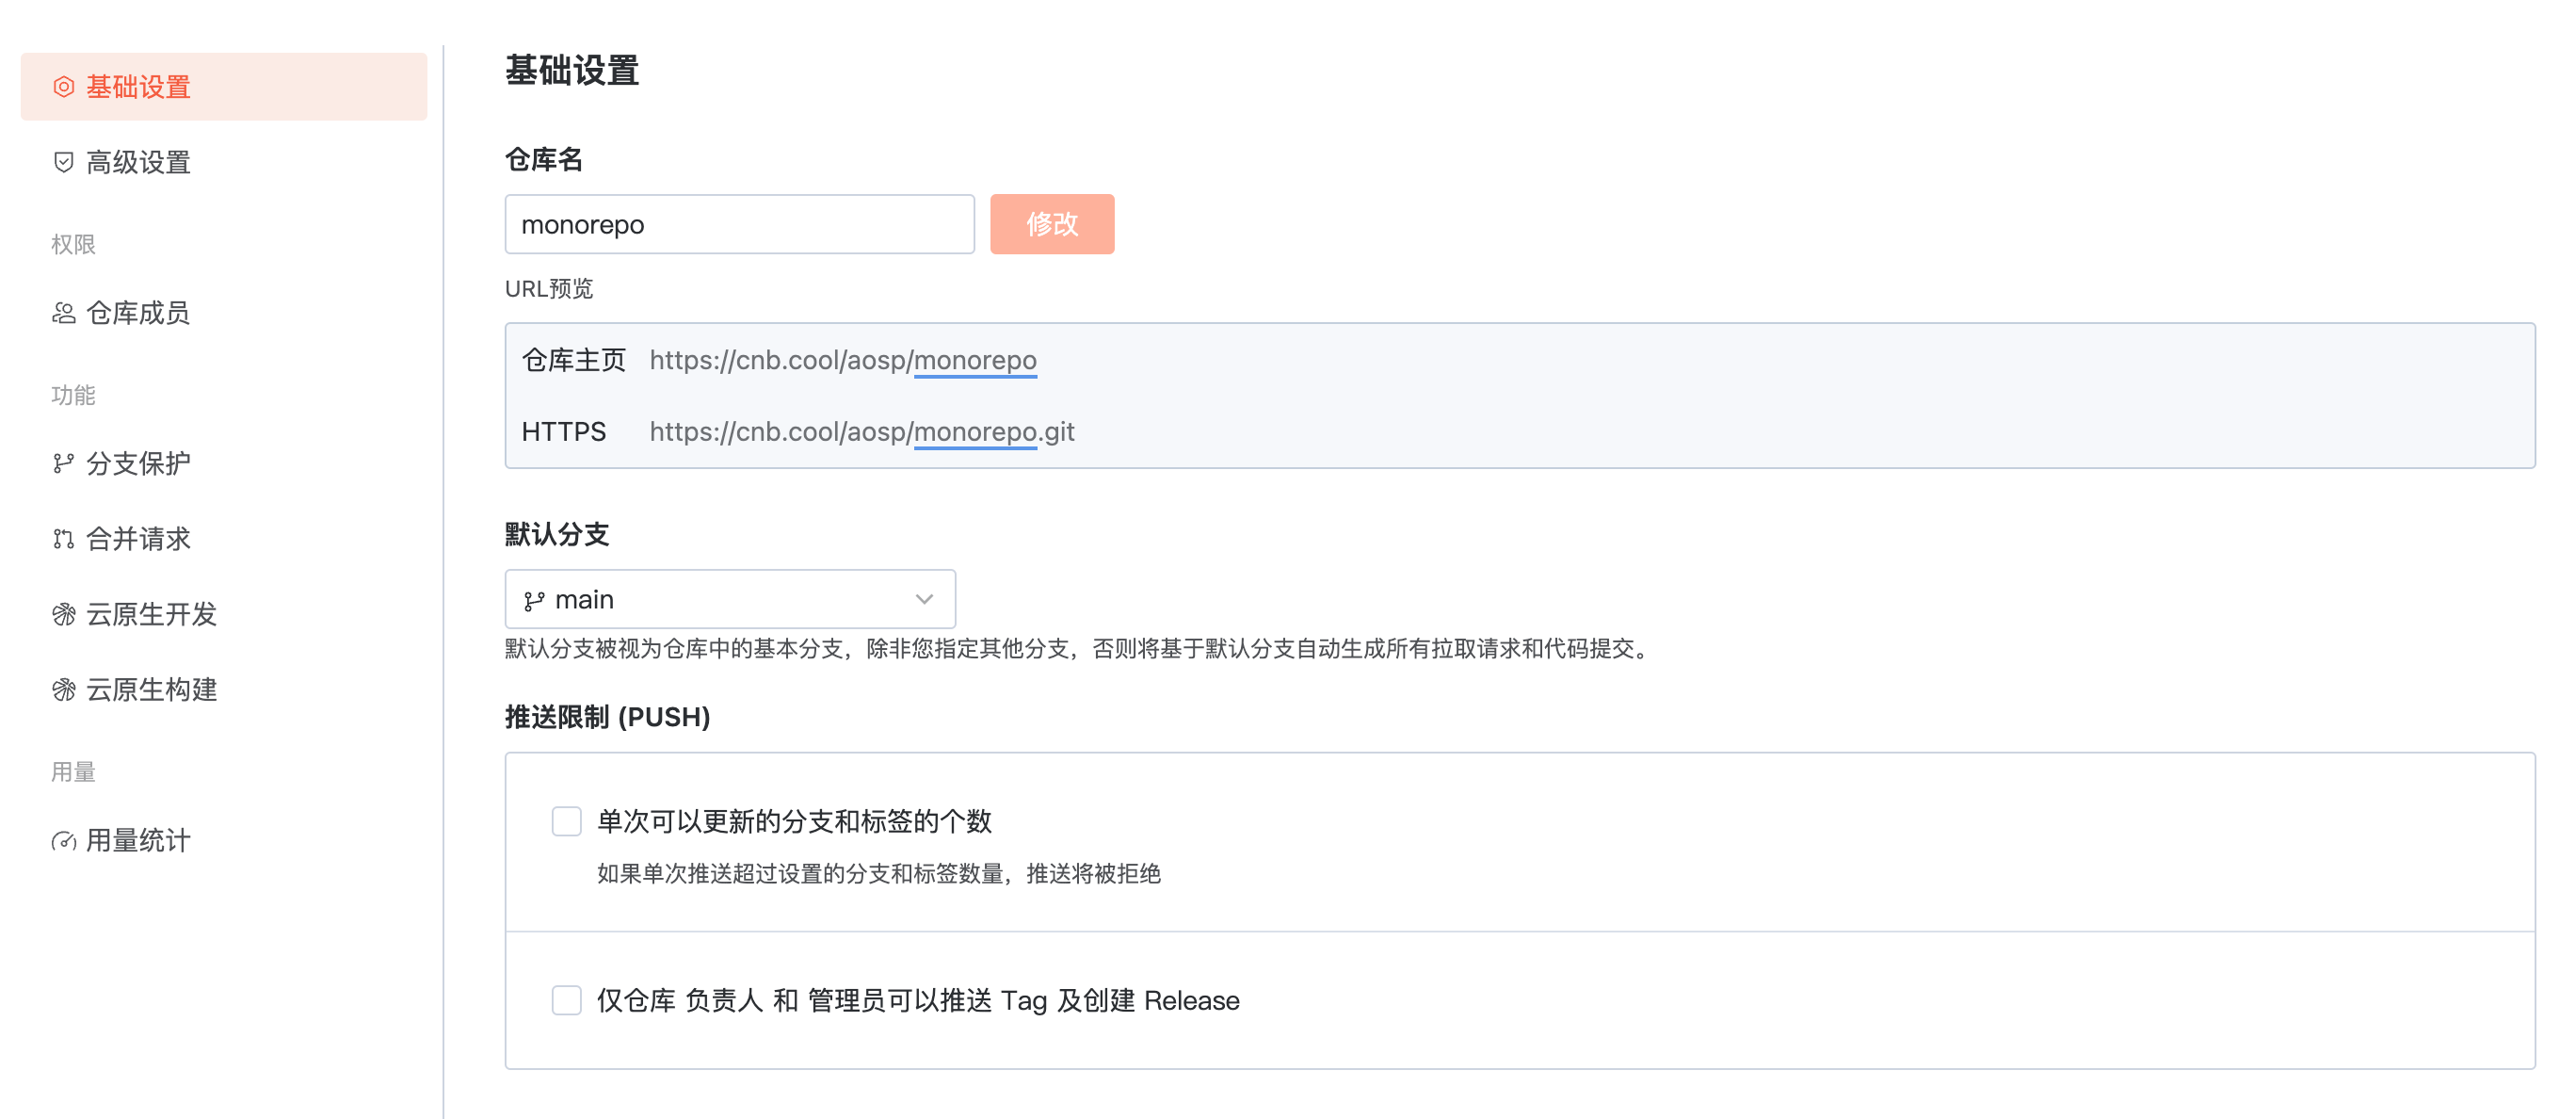Open 基础设置 menu item
The image size is (2576, 1119).
pos(224,87)
